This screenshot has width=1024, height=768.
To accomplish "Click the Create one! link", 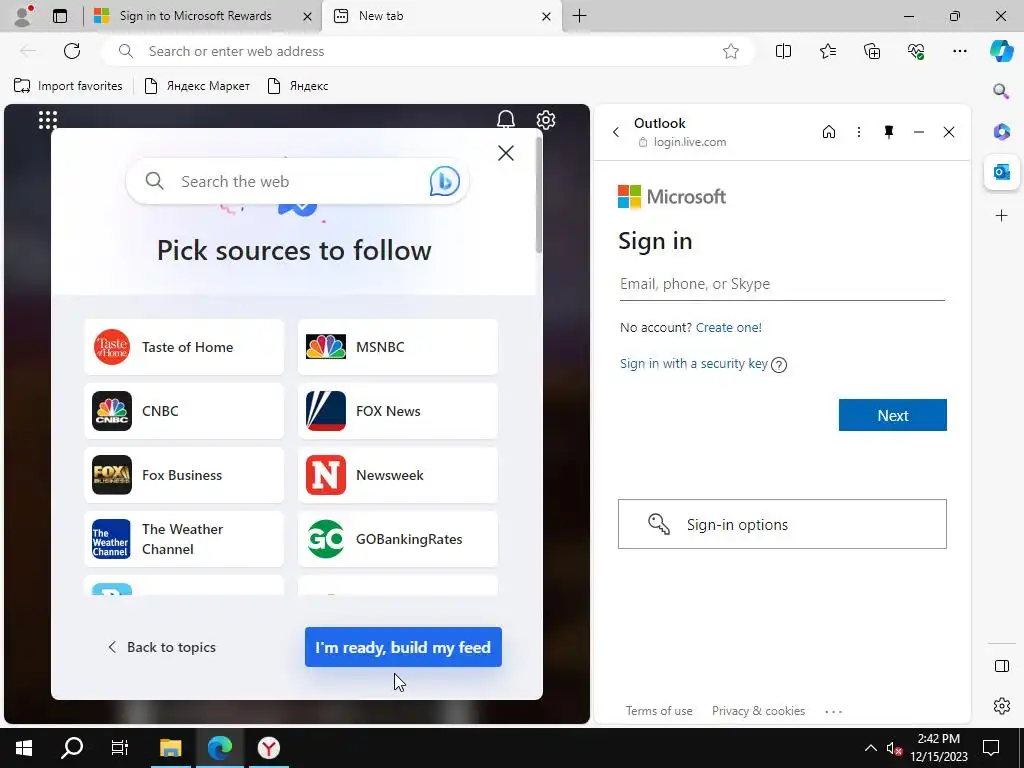I will [x=729, y=327].
